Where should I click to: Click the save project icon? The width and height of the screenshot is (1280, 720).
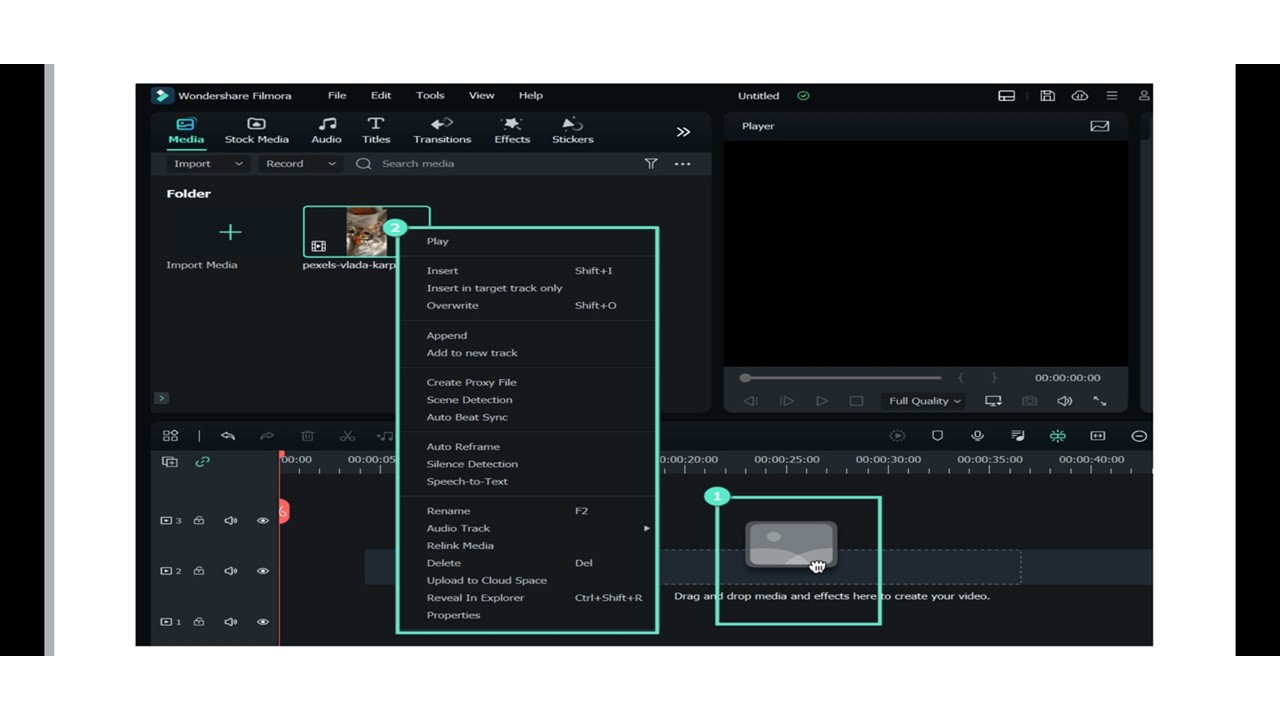point(1047,96)
